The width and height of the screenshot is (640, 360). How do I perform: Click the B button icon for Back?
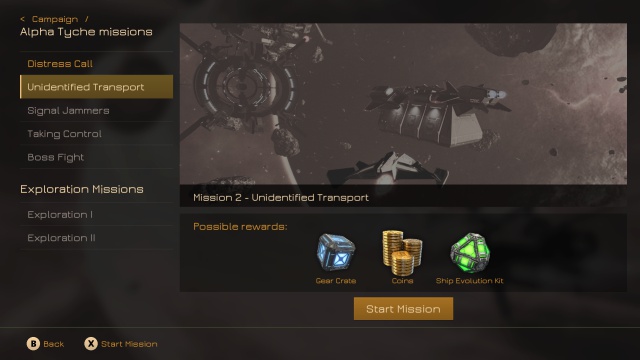(x=33, y=344)
